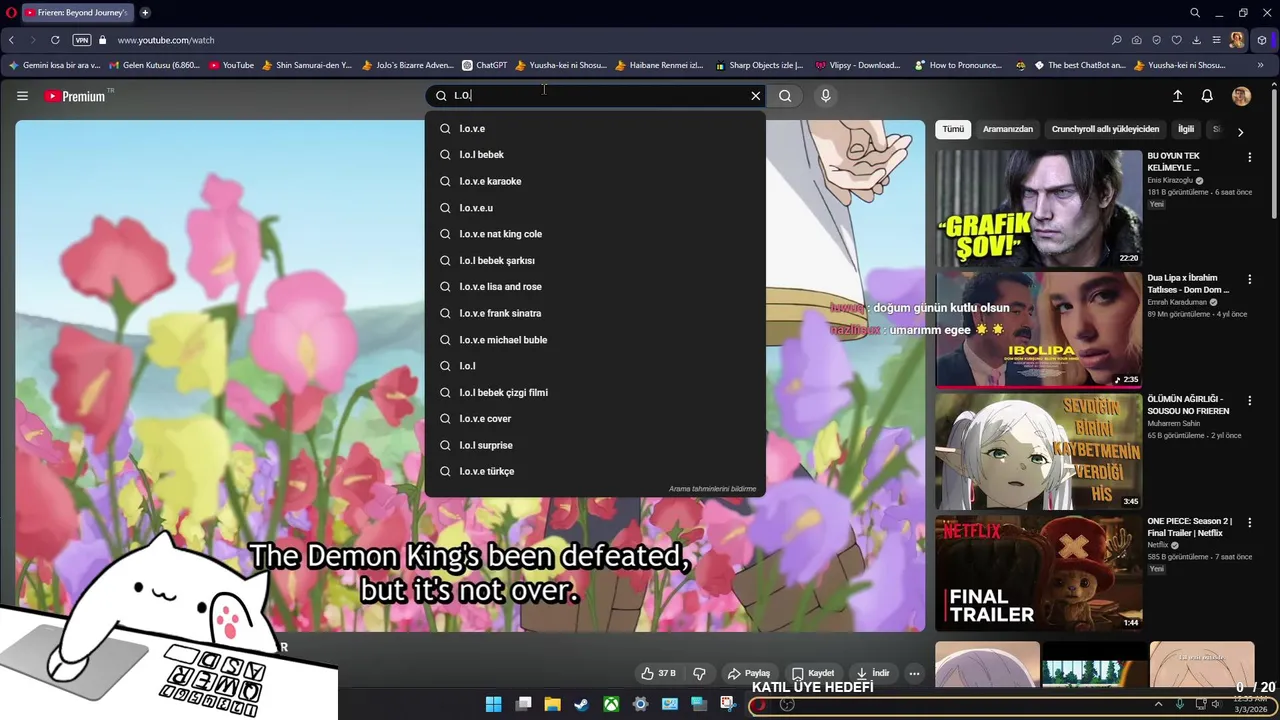Open the Opera downloads icon
Viewport: 1280px width, 720px height.
click(x=1196, y=40)
